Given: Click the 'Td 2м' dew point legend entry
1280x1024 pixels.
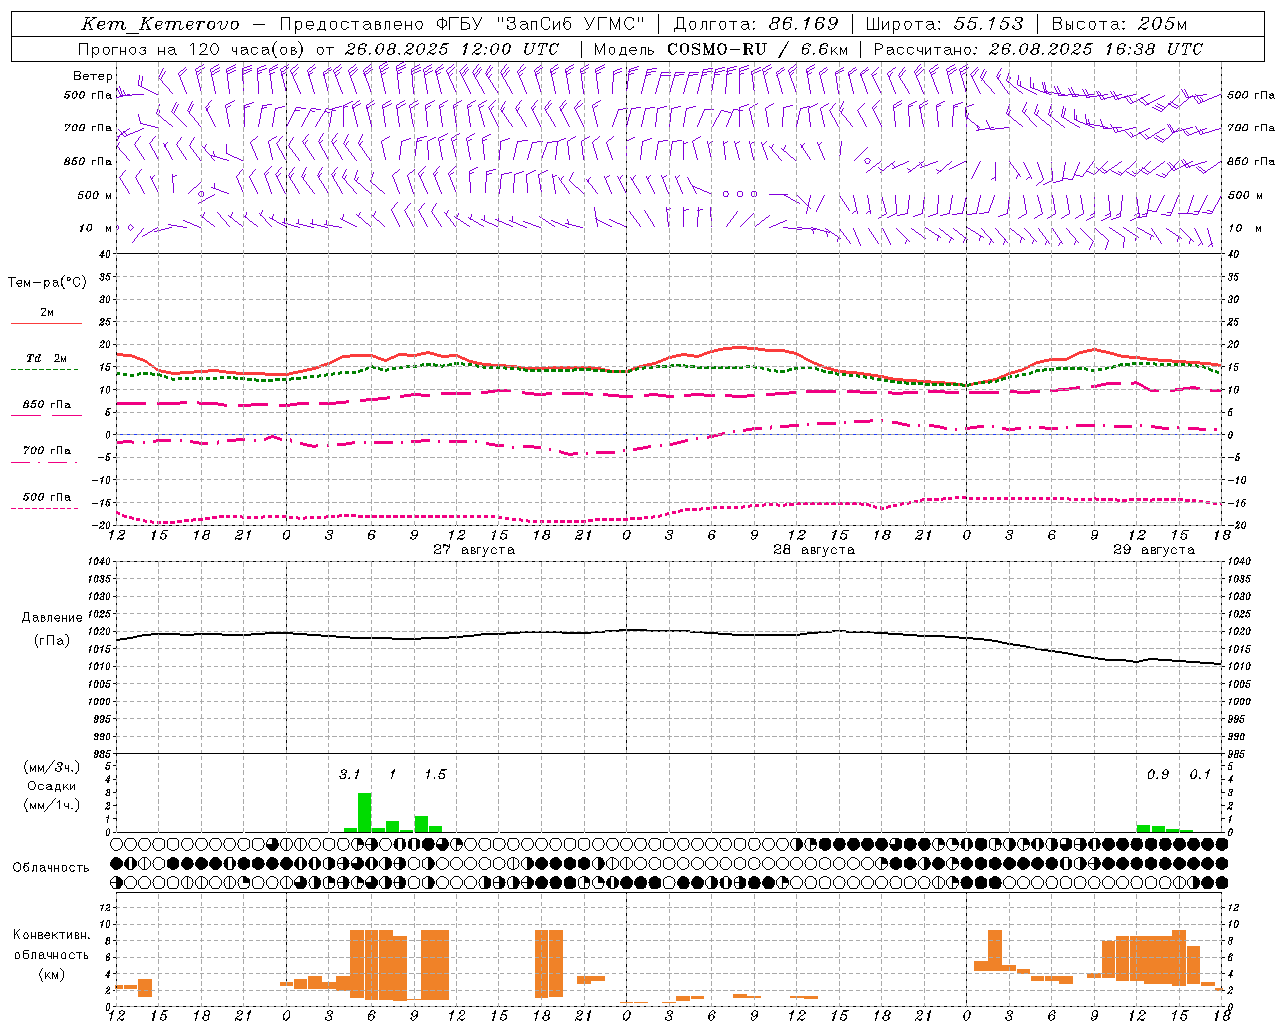Looking at the screenshot, I should [x=47, y=358].
